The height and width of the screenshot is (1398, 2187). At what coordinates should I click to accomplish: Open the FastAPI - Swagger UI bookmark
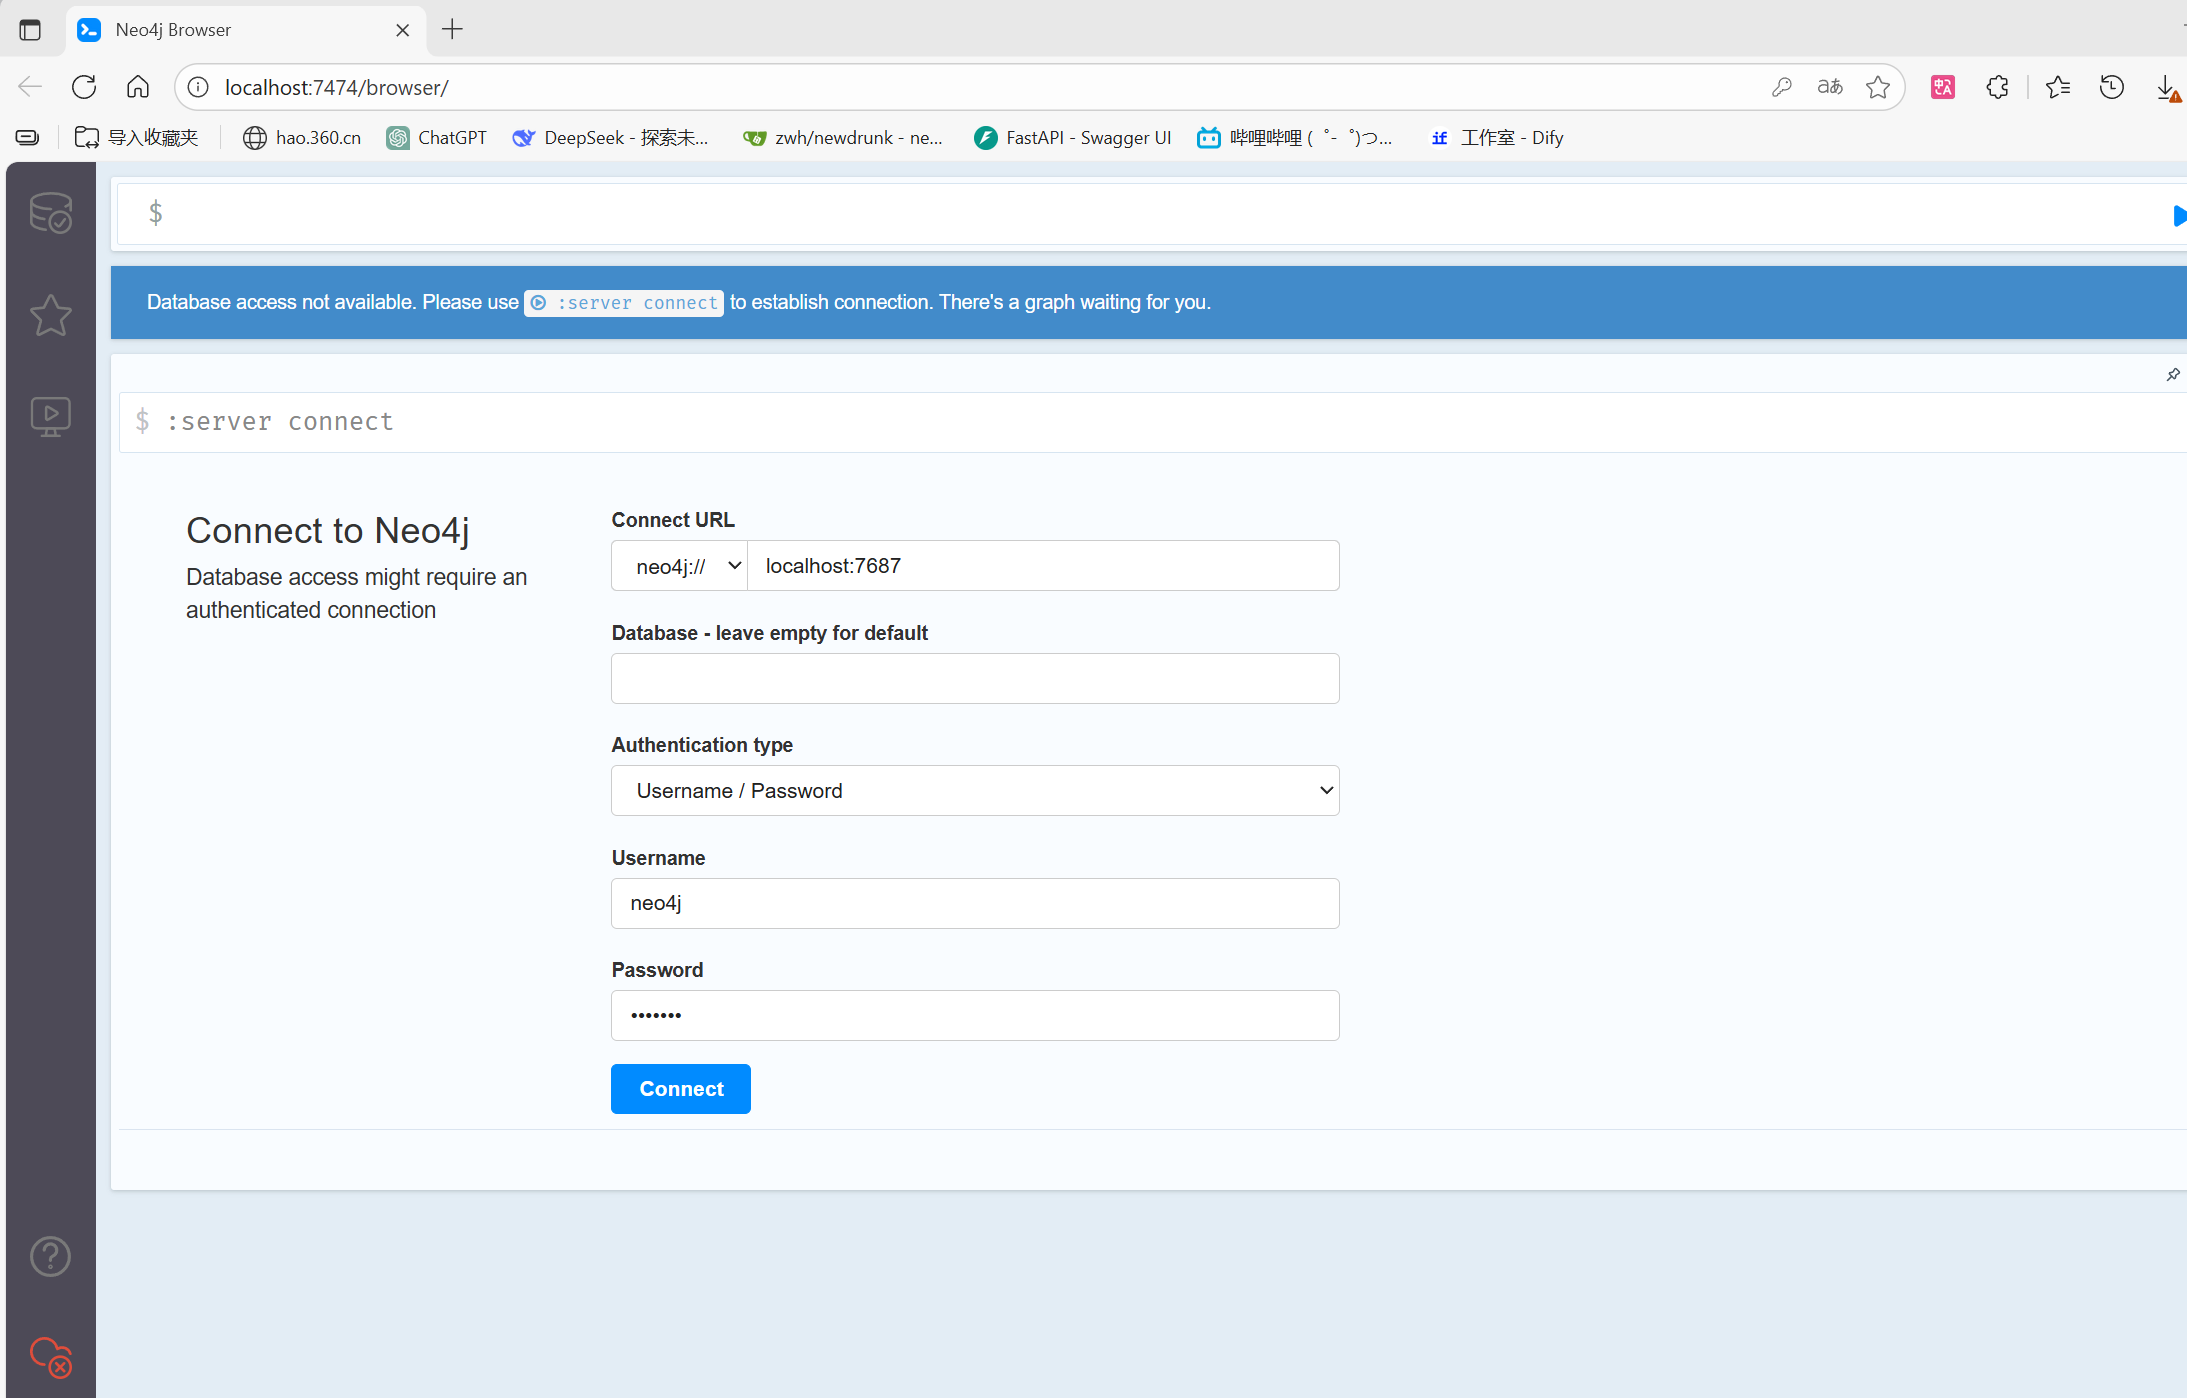pyautogui.click(x=1072, y=138)
